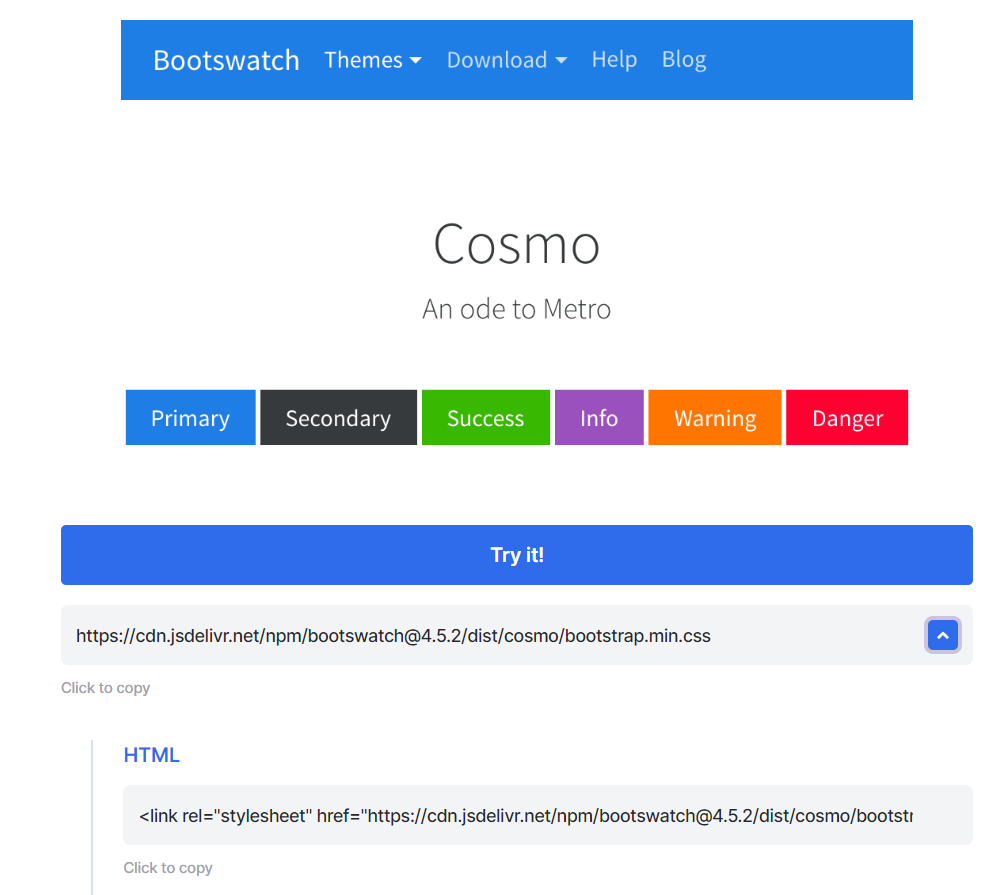
Task: Open the Blog link in navbar
Action: [x=684, y=60]
